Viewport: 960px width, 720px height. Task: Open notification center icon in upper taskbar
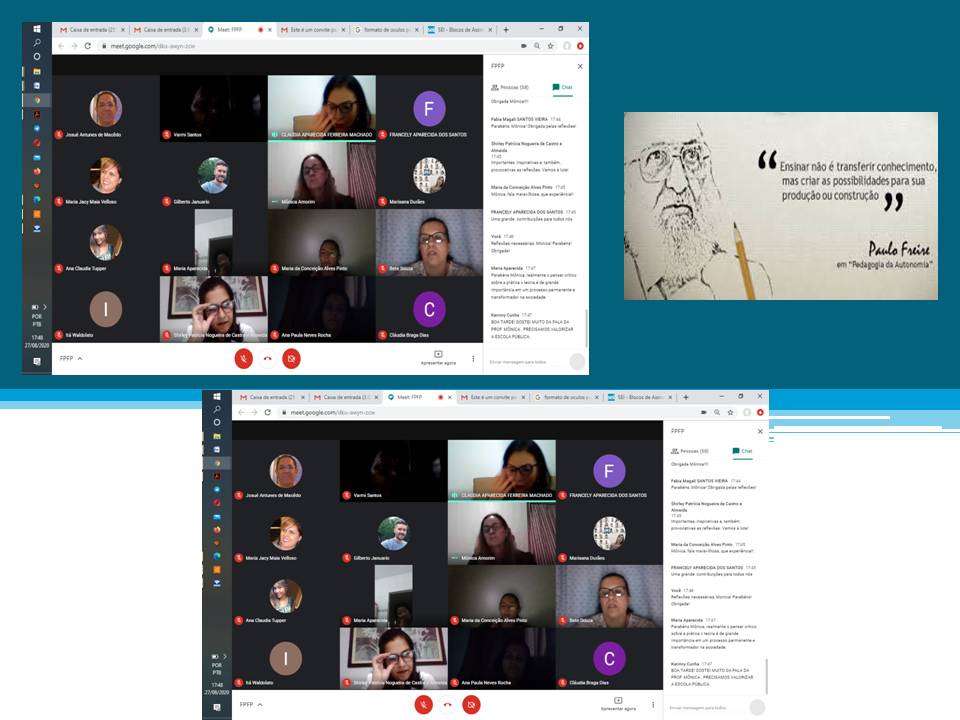[x=37, y=361]
